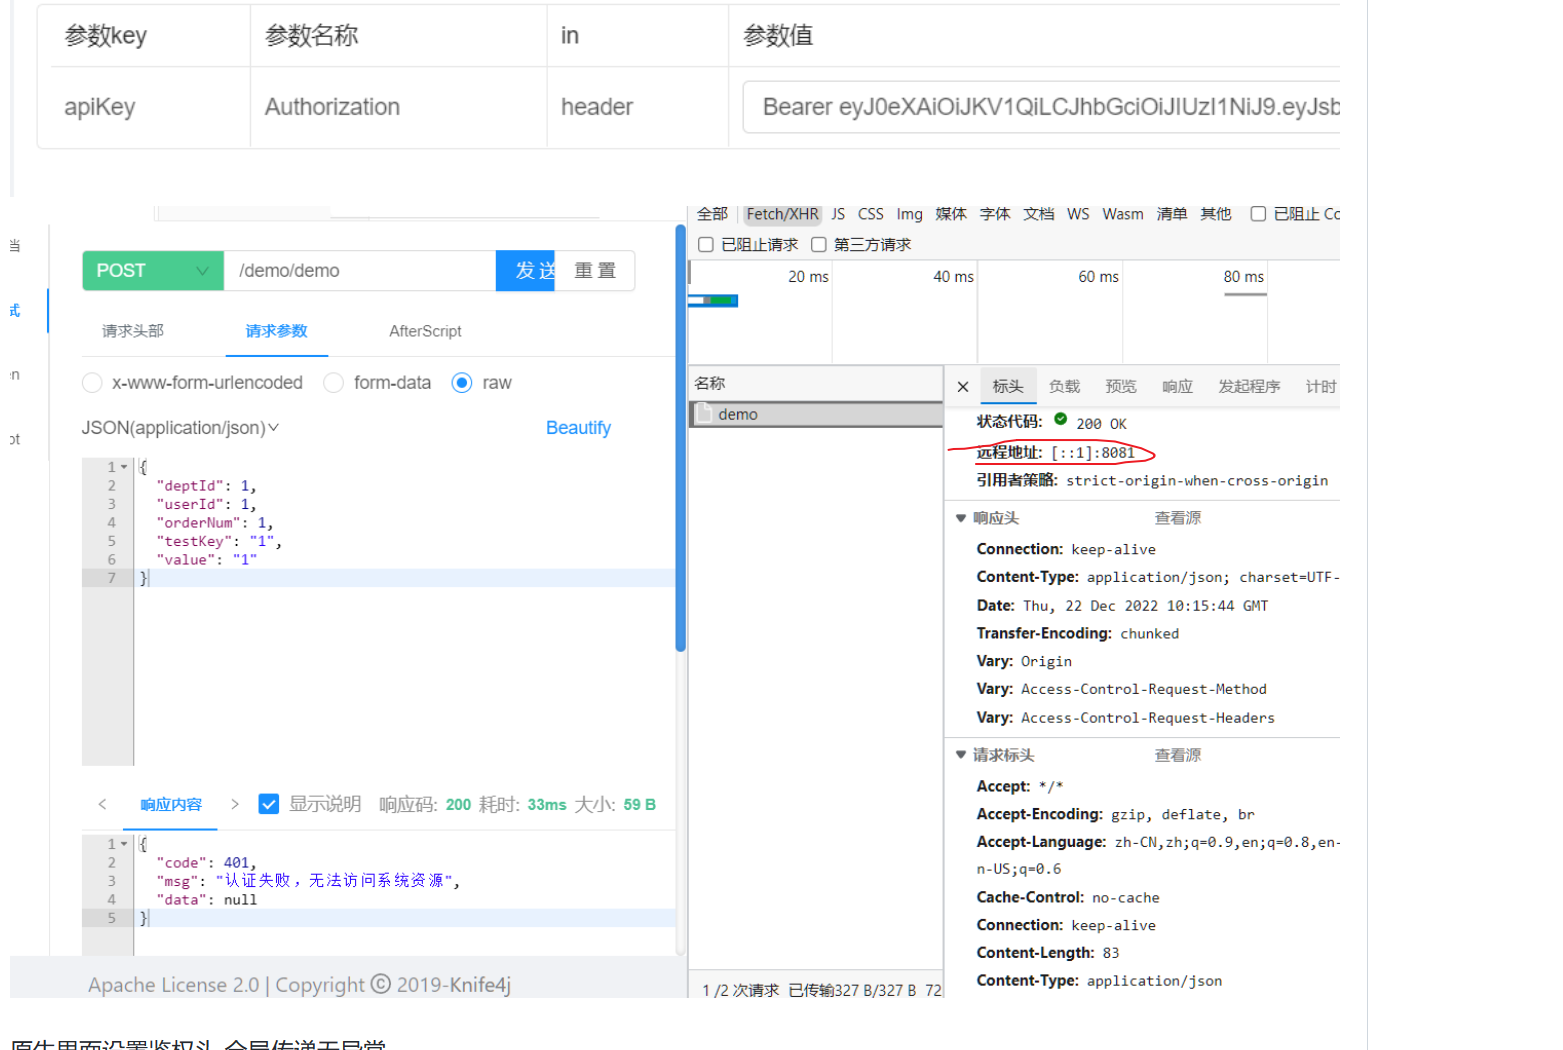Switch to the 请求参数 tab

point(277,331)
